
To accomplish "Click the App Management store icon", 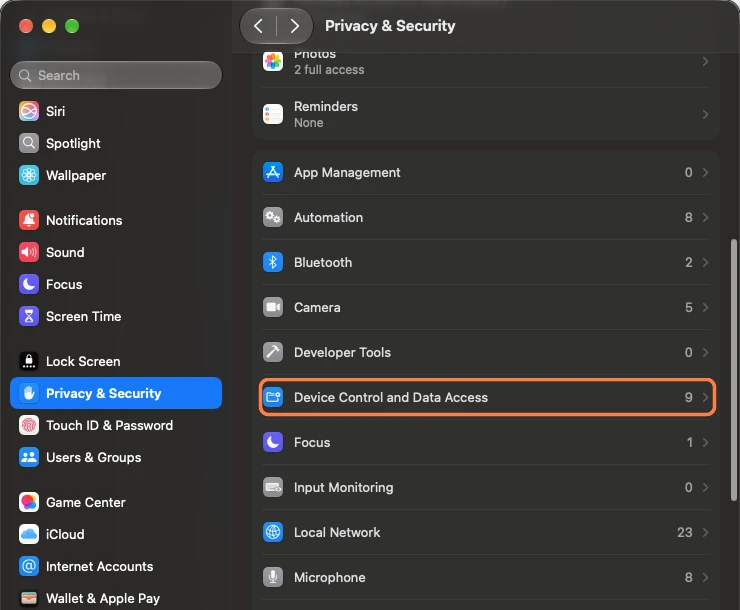I will pyautogui.click(x=273, y=172).
